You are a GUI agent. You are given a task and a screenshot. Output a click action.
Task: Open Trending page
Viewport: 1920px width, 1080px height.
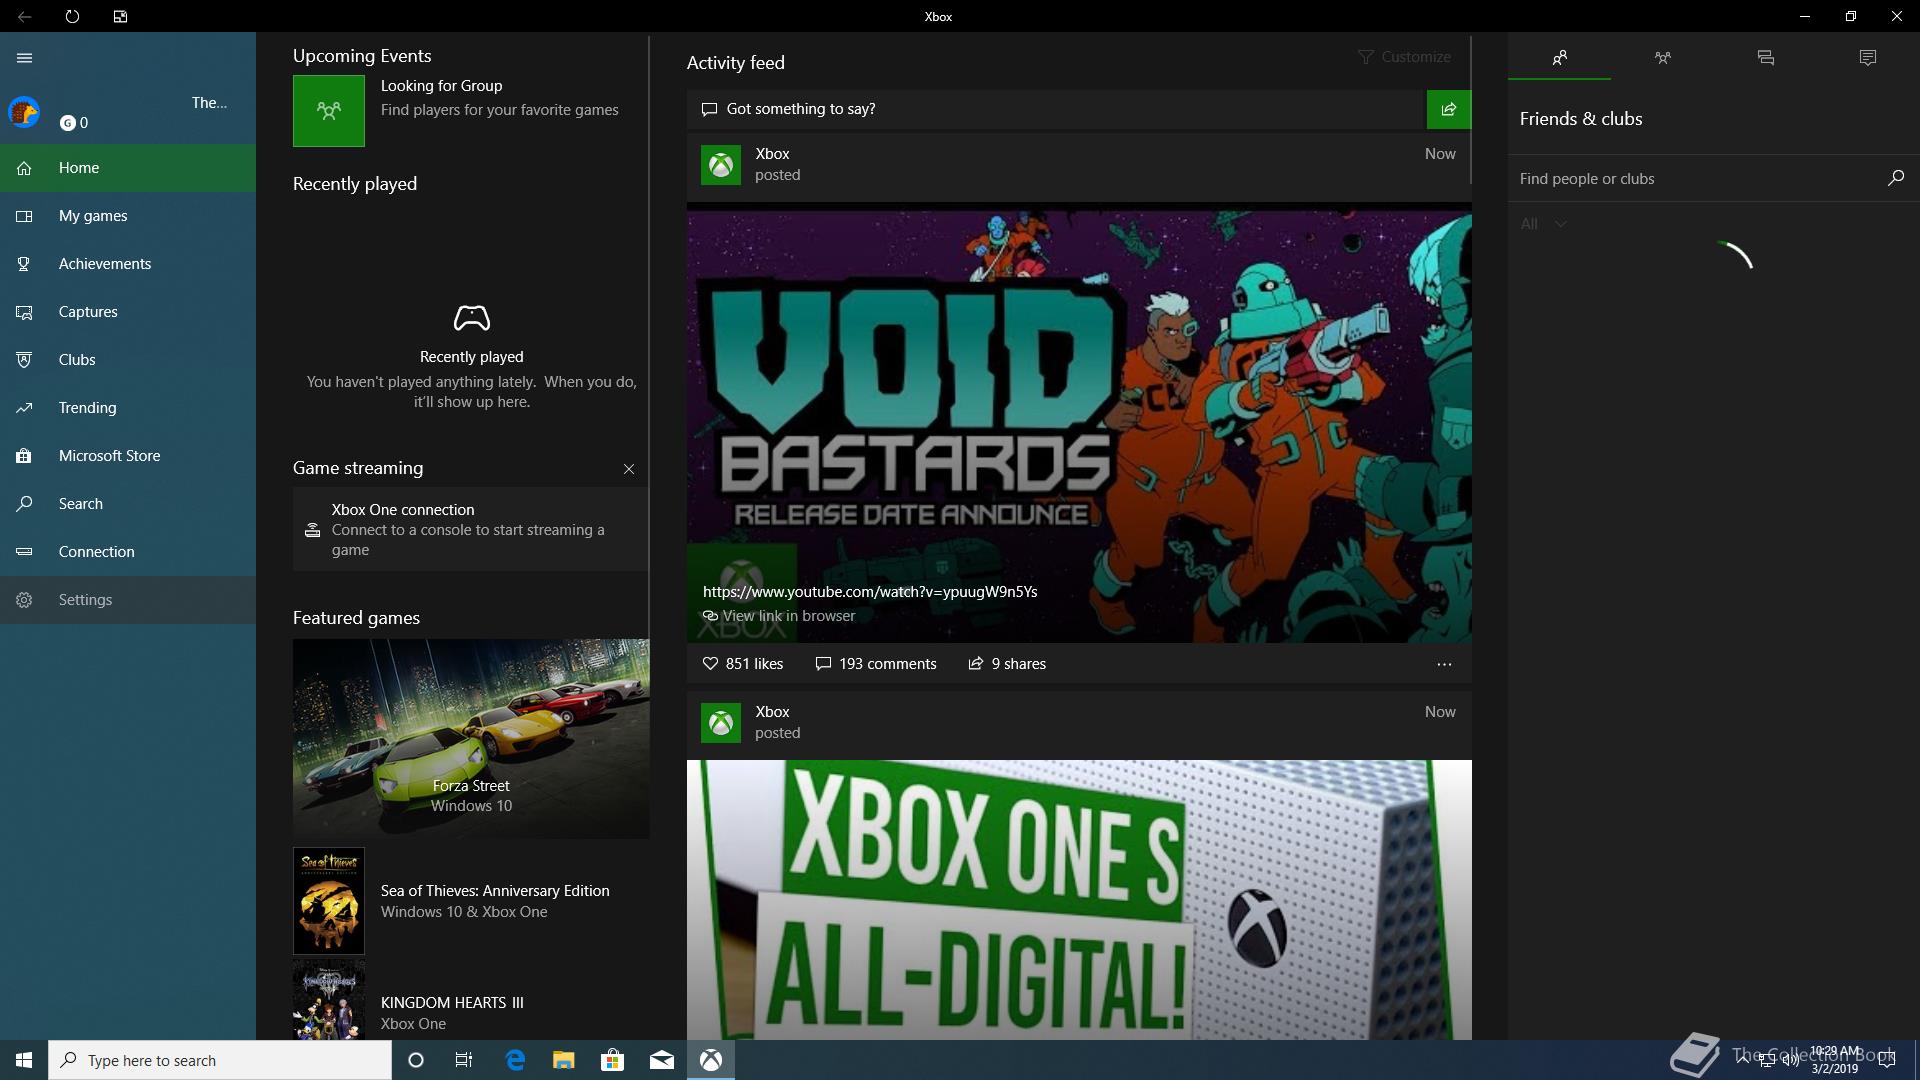point(128,408)
